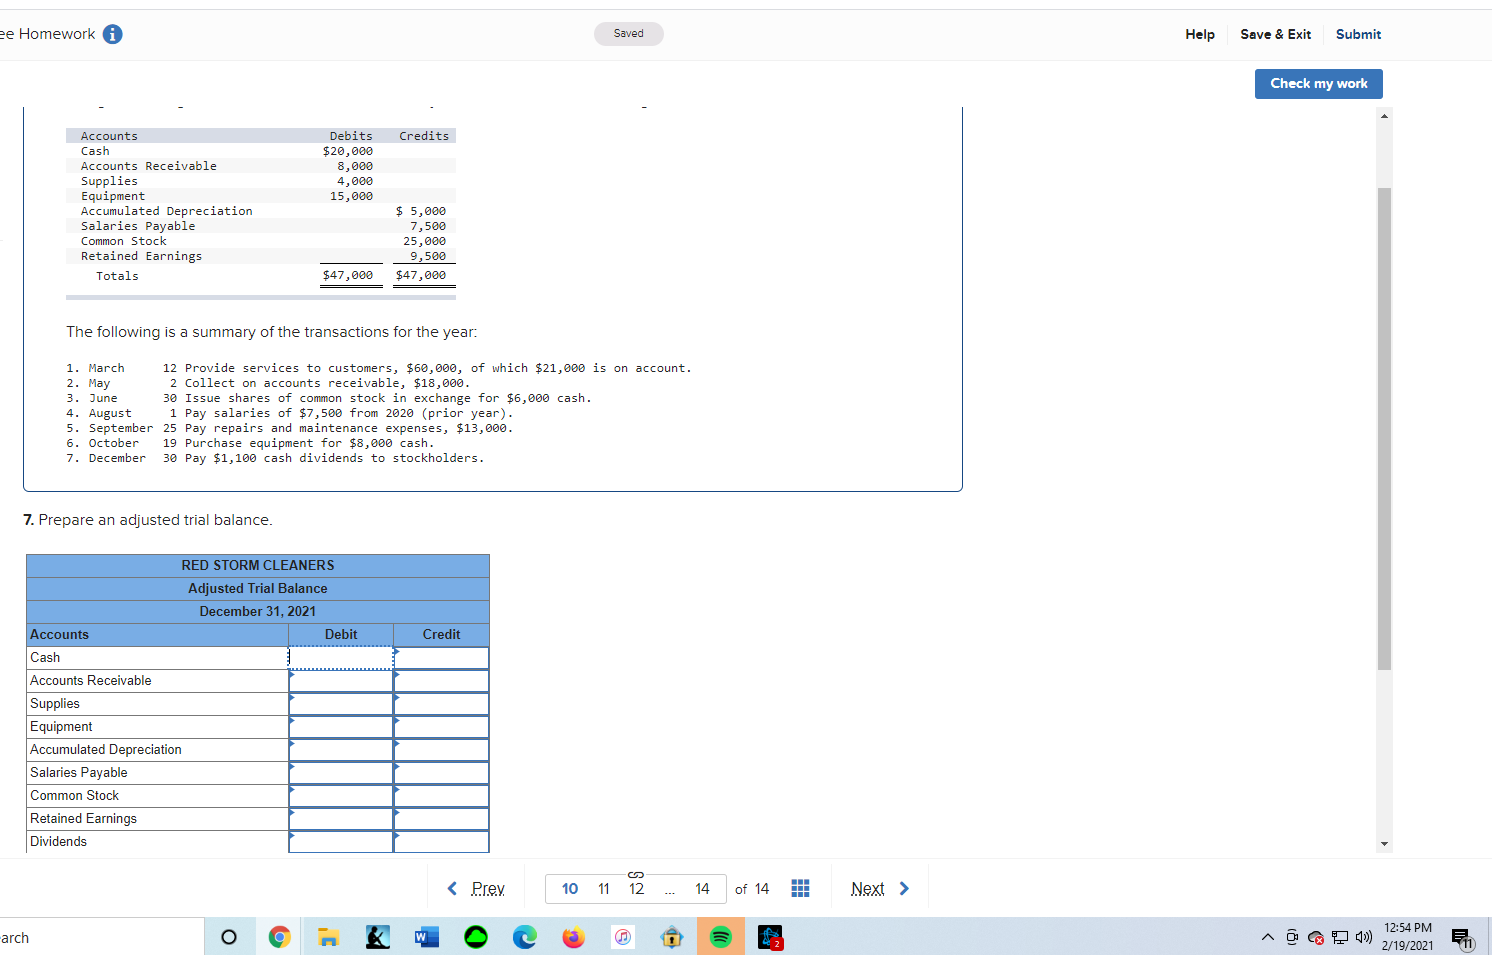Select Save & Exit
This screenshot has height=955, width=1492.
pos(1275,33)
